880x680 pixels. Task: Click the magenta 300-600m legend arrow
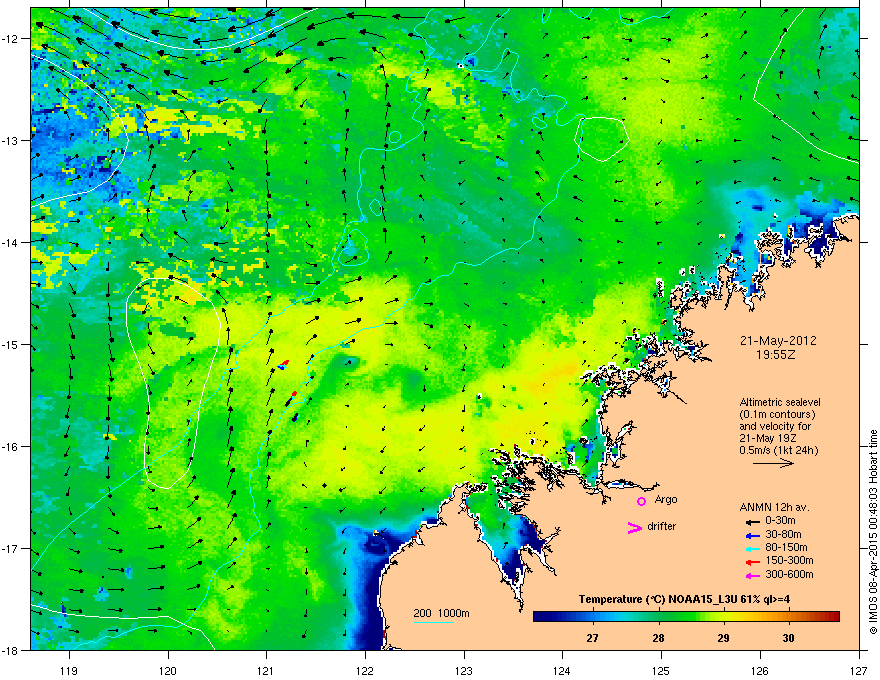[752, 575]
